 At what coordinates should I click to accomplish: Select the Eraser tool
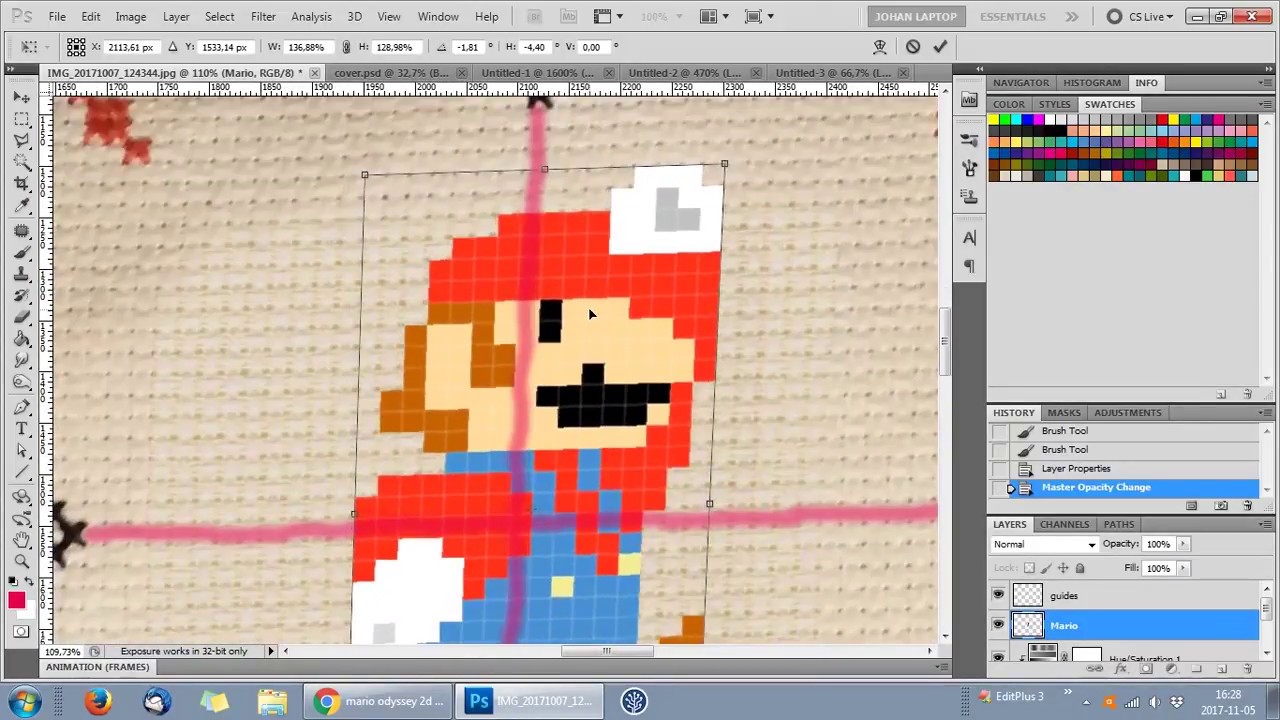coord(22,318)
